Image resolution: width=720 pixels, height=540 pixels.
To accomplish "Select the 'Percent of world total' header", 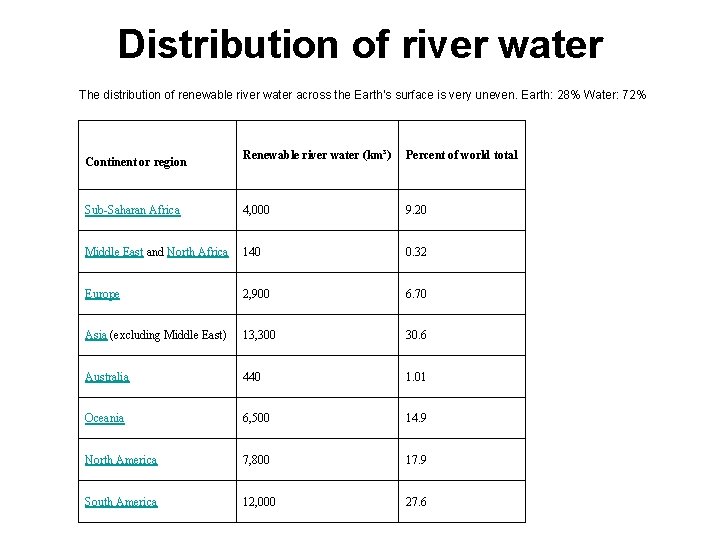I will point(461,155).
